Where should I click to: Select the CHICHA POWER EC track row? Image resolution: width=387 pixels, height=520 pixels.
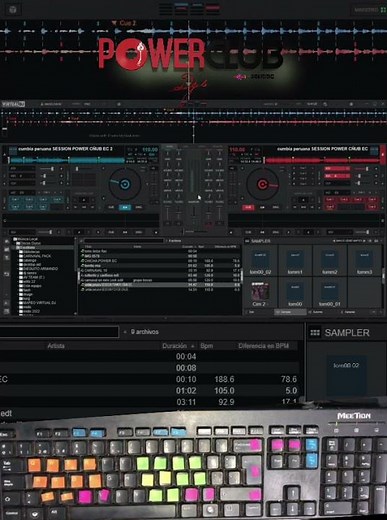click(x=160, y=261)
